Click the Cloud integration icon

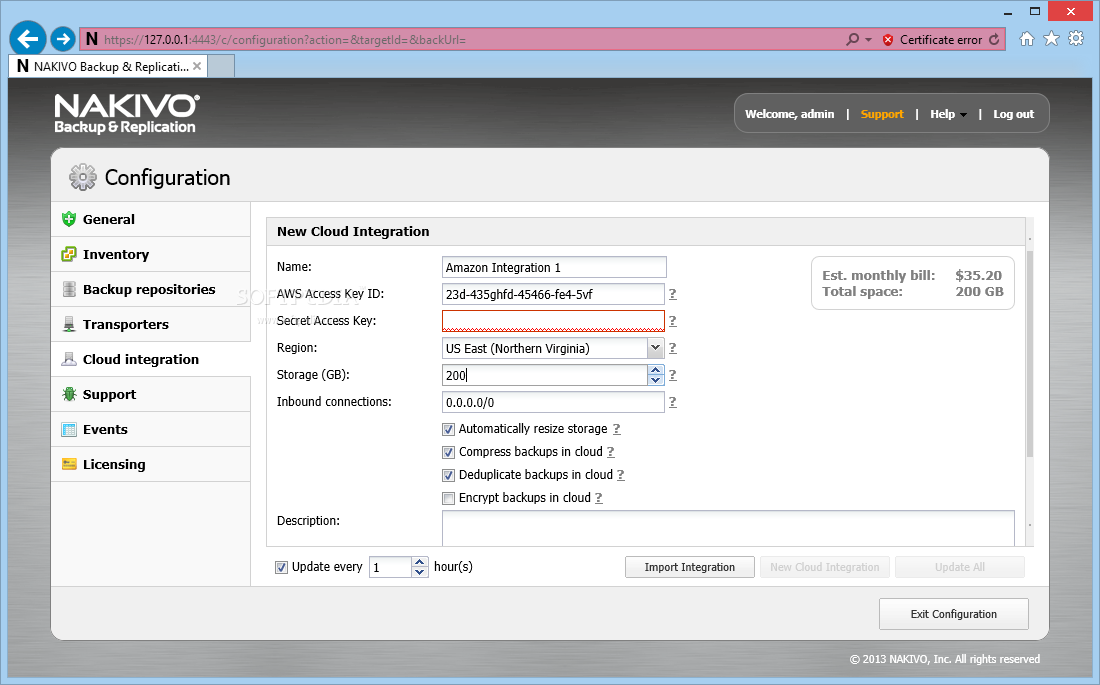click(69, 359)
